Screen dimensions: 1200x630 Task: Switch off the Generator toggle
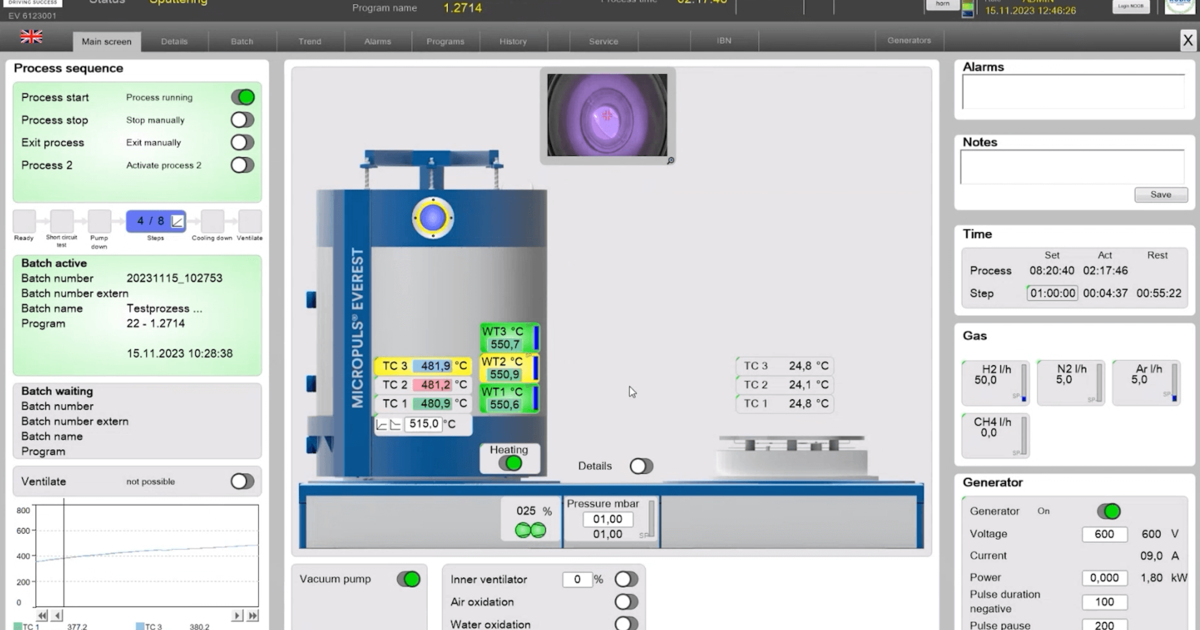(x=1109, y=511)
